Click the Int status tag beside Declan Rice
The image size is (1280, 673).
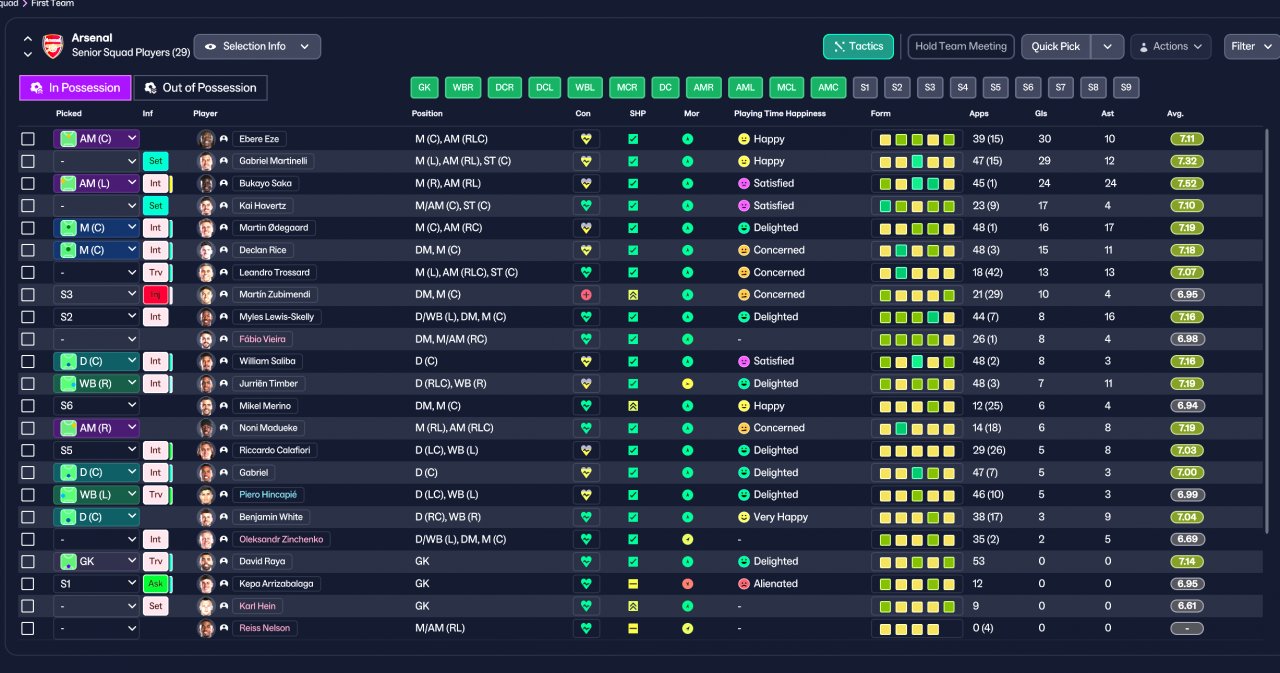(x=156, y=250)
